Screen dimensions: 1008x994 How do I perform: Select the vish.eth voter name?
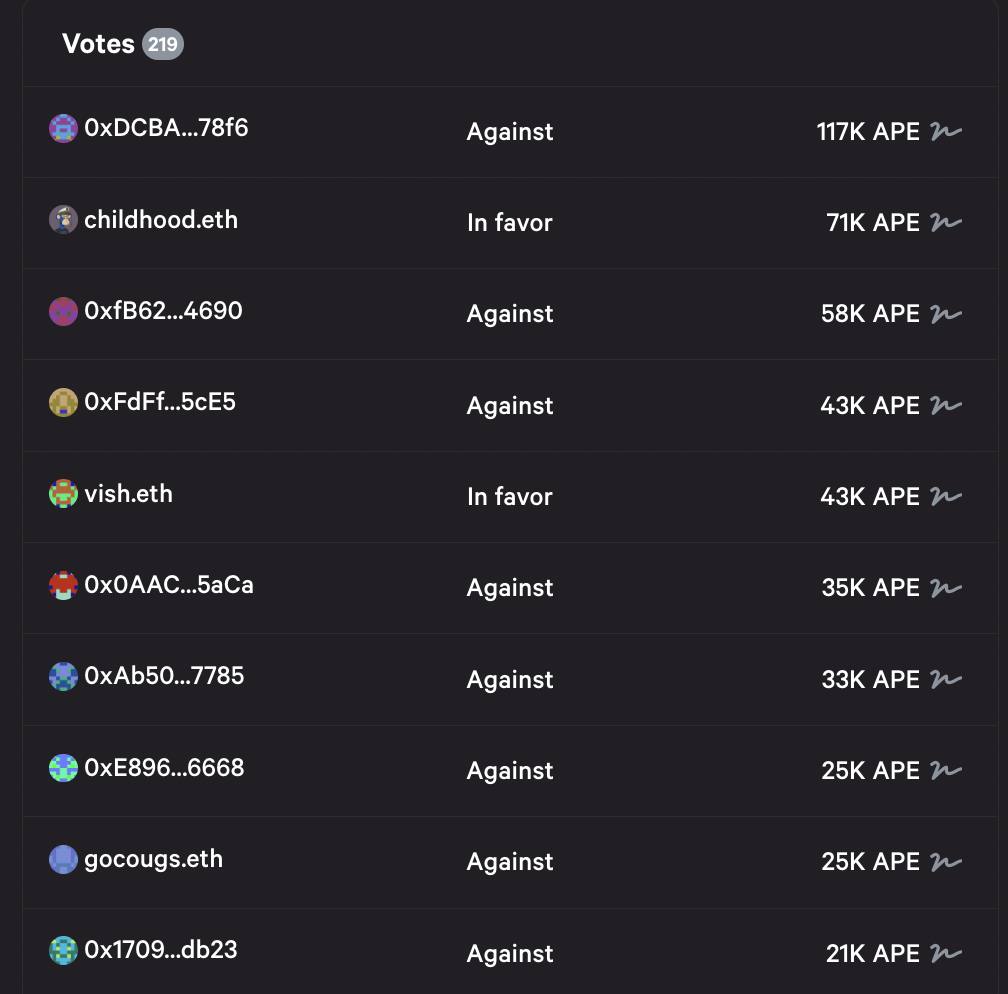pyautogui.click(x=128, y=493)
